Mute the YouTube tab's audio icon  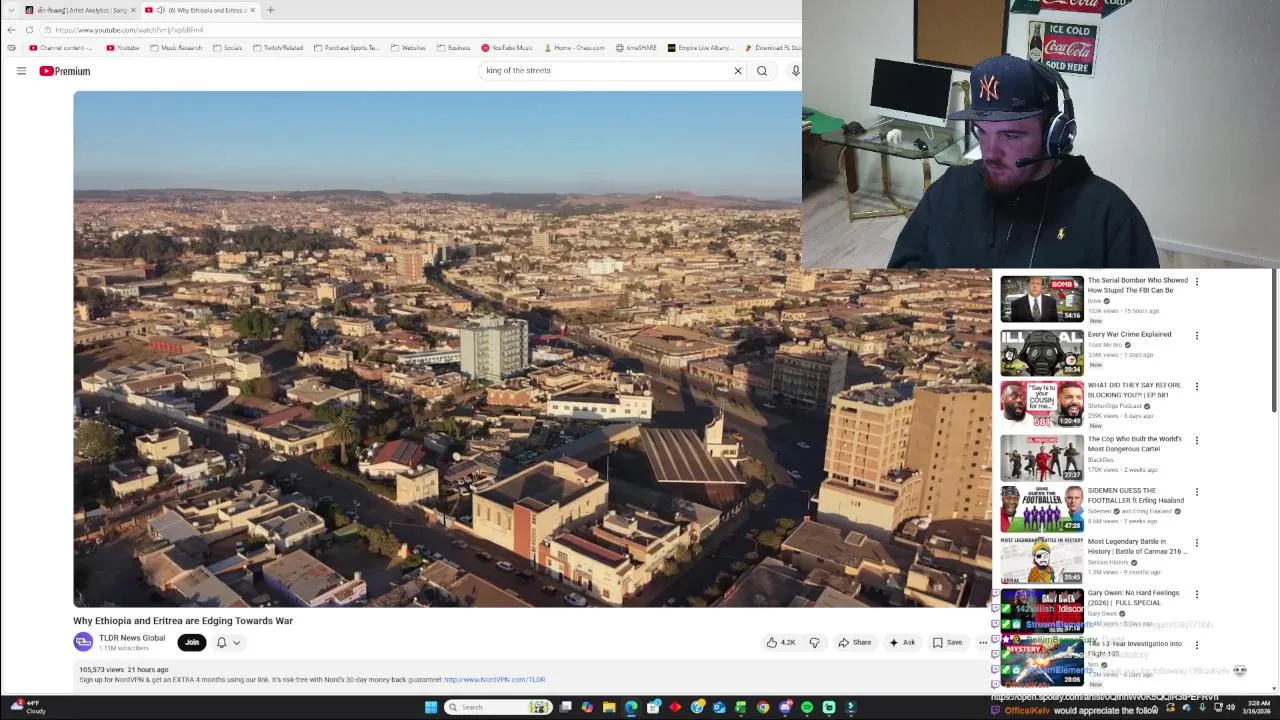[160, 10]
